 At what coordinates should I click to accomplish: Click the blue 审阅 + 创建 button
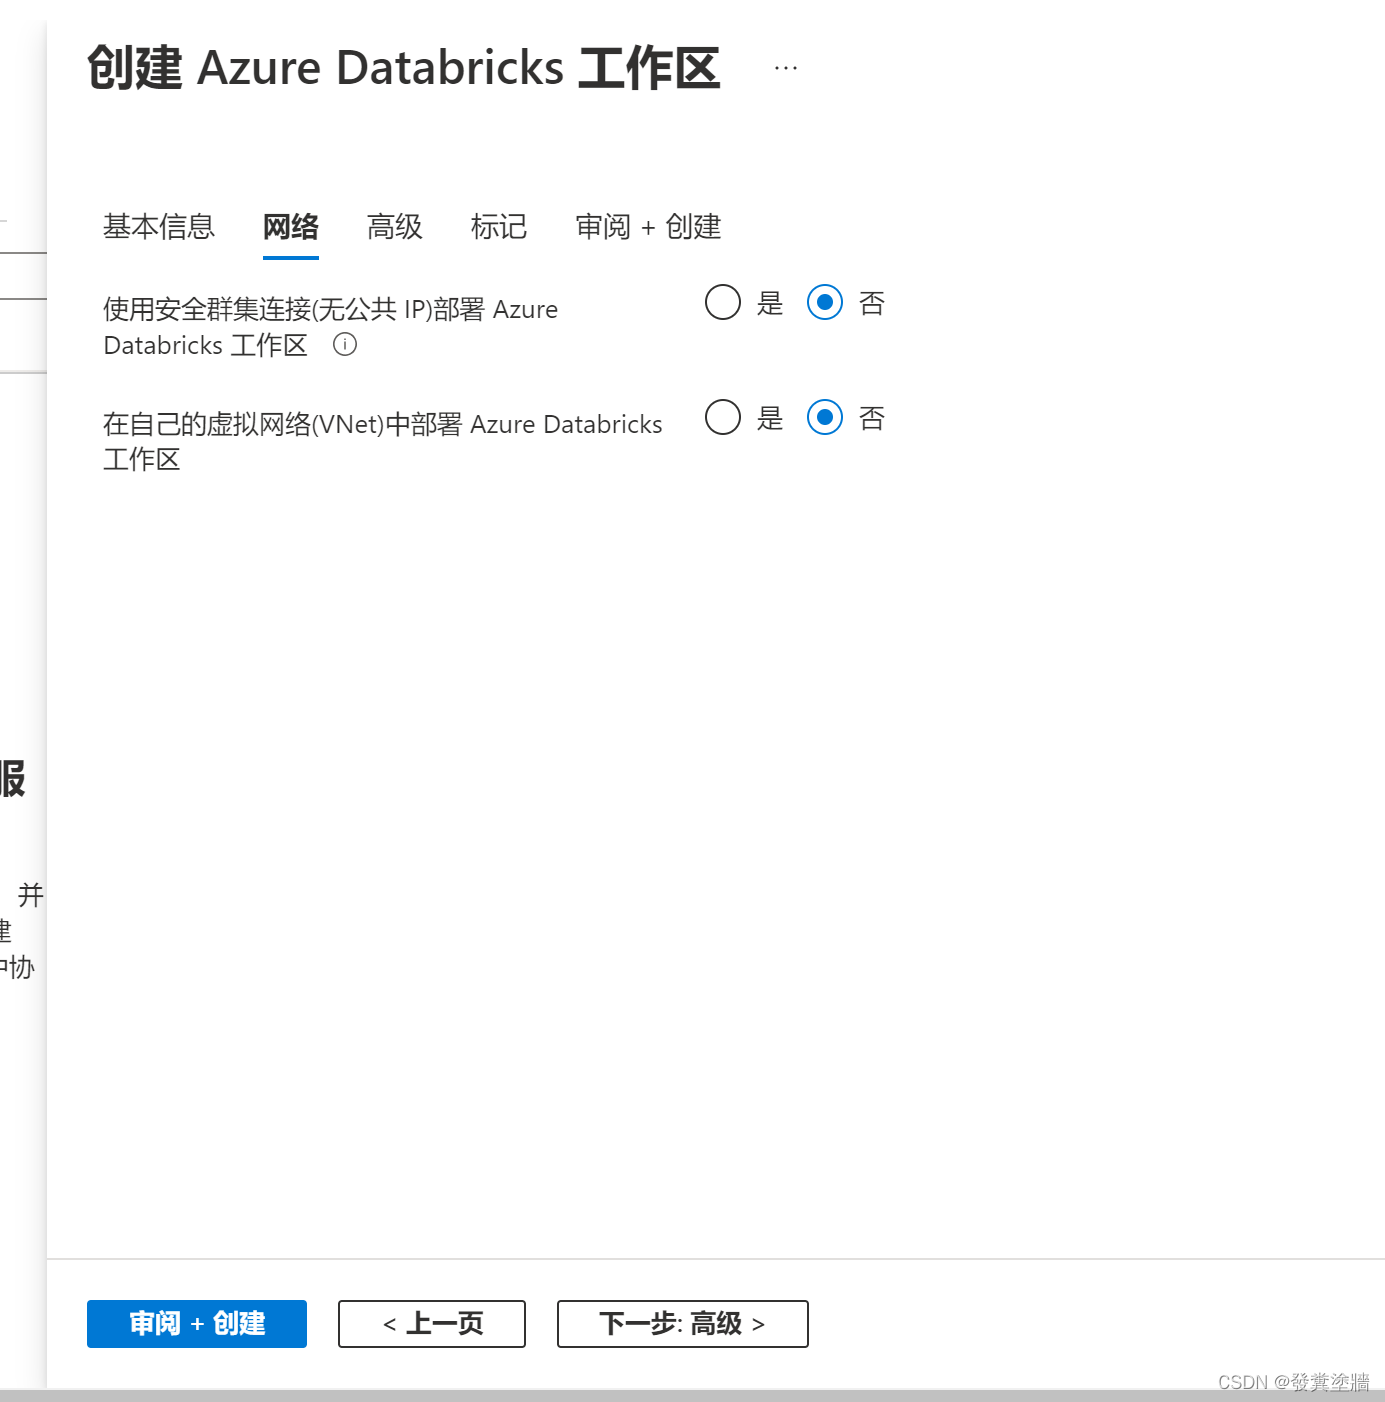tap(197, 1324)
